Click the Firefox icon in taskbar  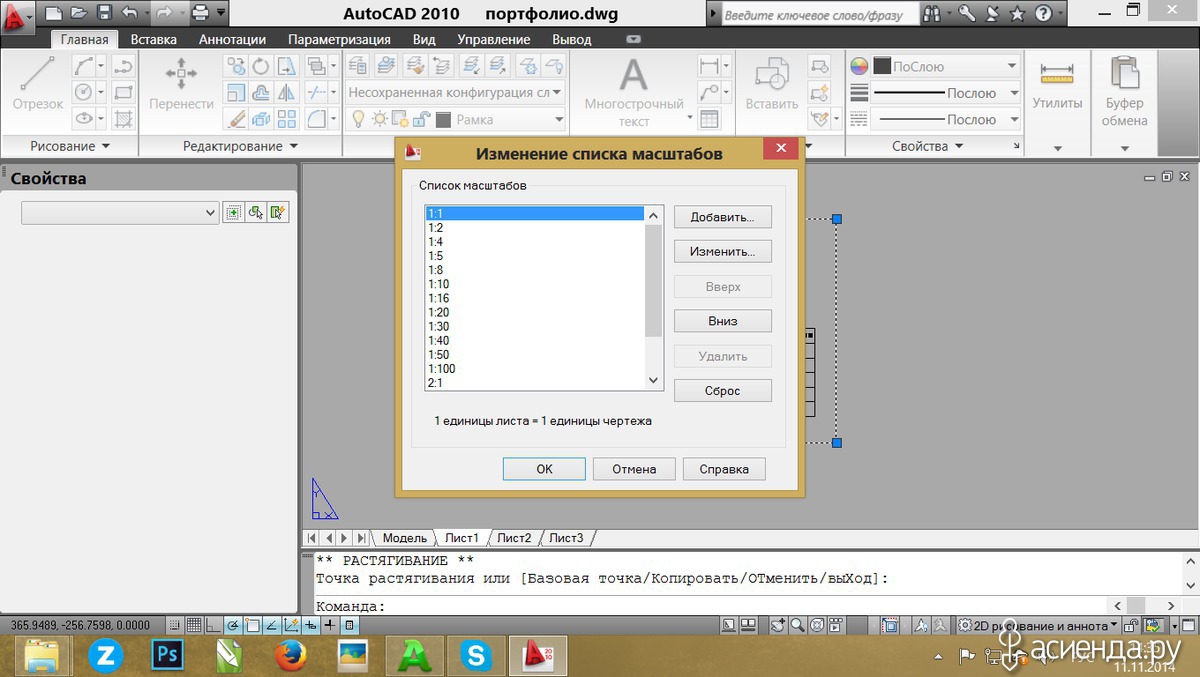[291, 655]
